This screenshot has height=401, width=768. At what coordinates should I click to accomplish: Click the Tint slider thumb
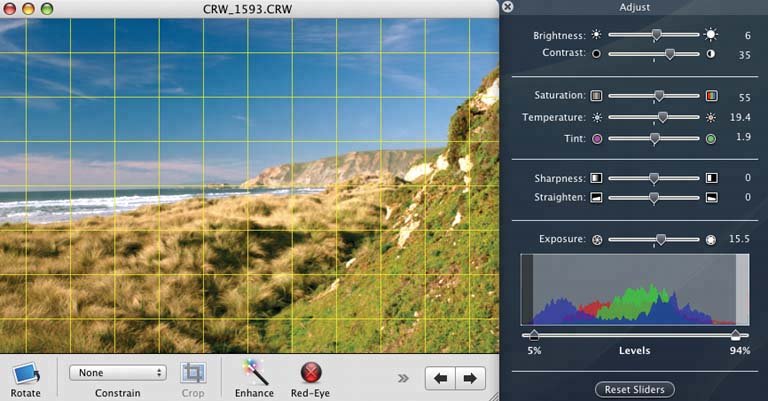(655, 139)
